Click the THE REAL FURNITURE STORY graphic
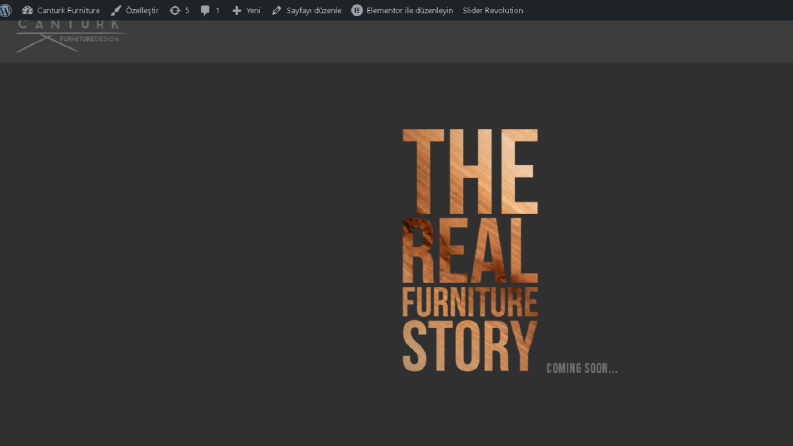The image size is (793, 446). (x=470, y=250)
